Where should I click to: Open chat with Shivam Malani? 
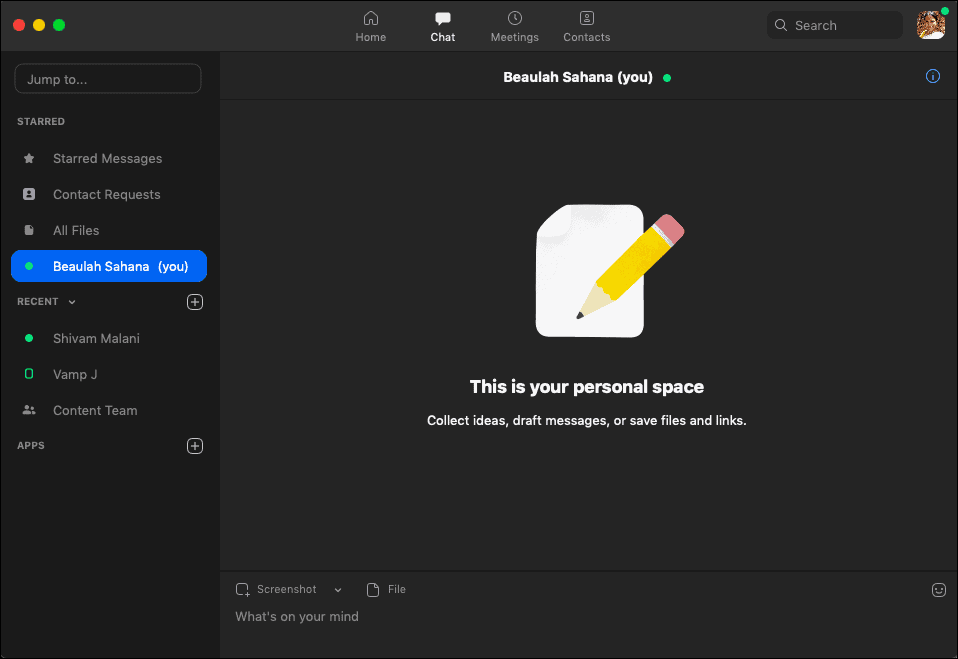(109, 338)
